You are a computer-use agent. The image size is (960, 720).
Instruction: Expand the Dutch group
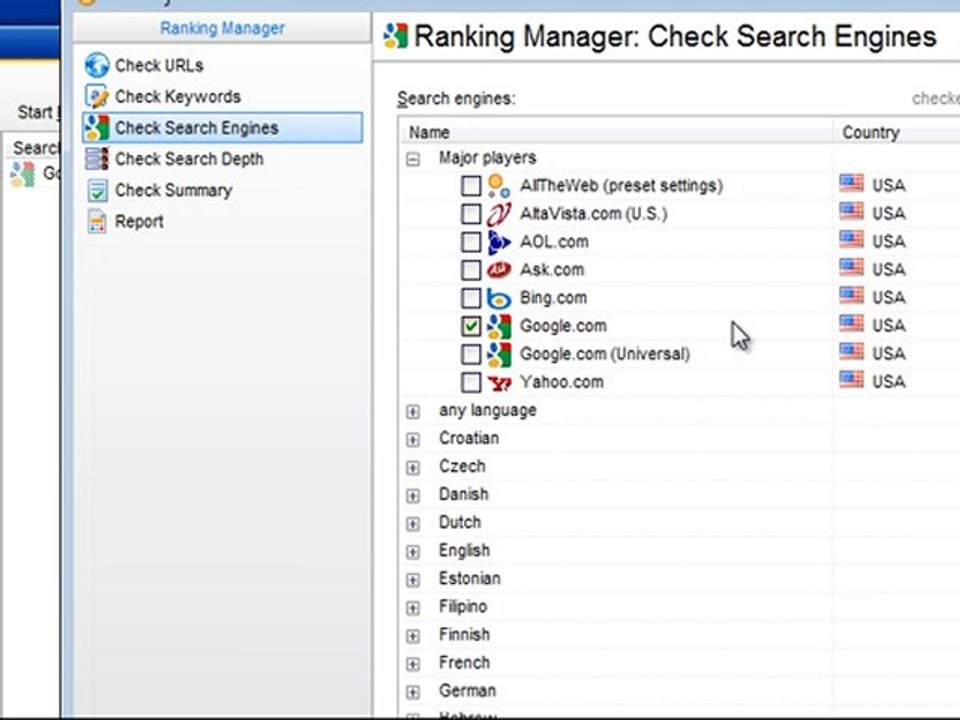click(413, 524)
